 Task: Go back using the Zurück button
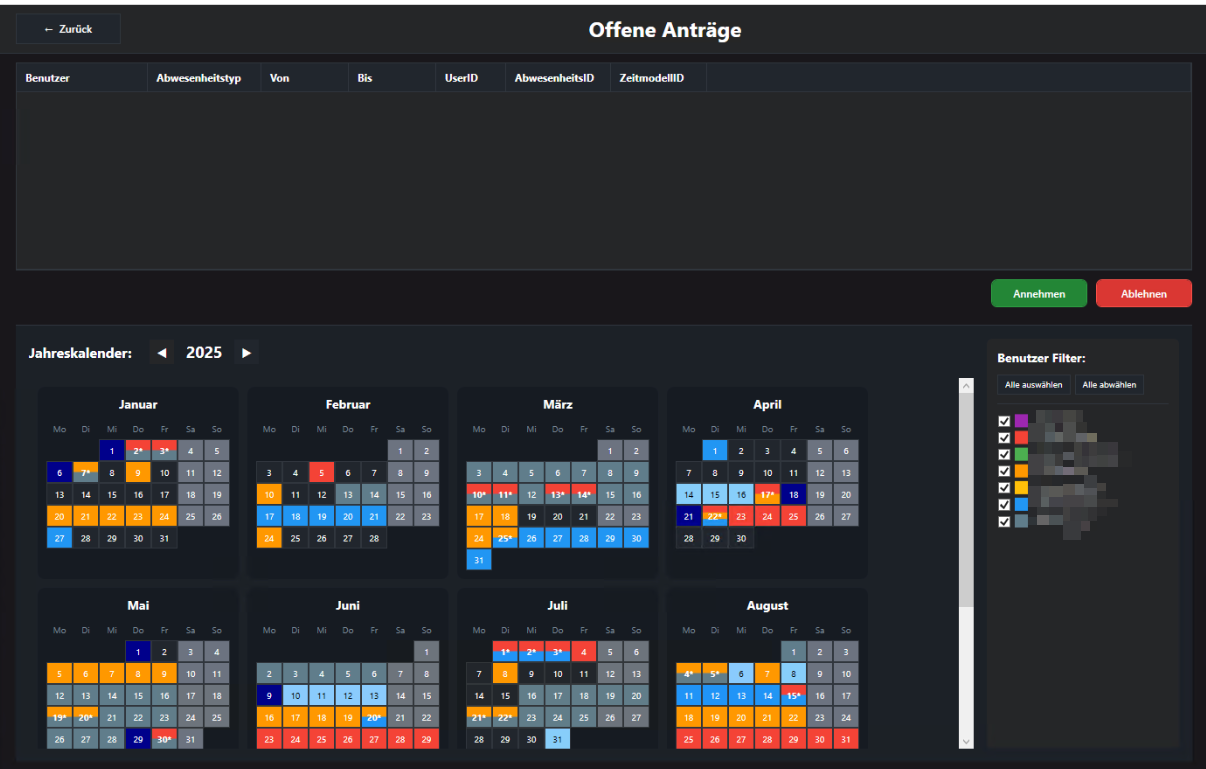click(x=68, y=29)
